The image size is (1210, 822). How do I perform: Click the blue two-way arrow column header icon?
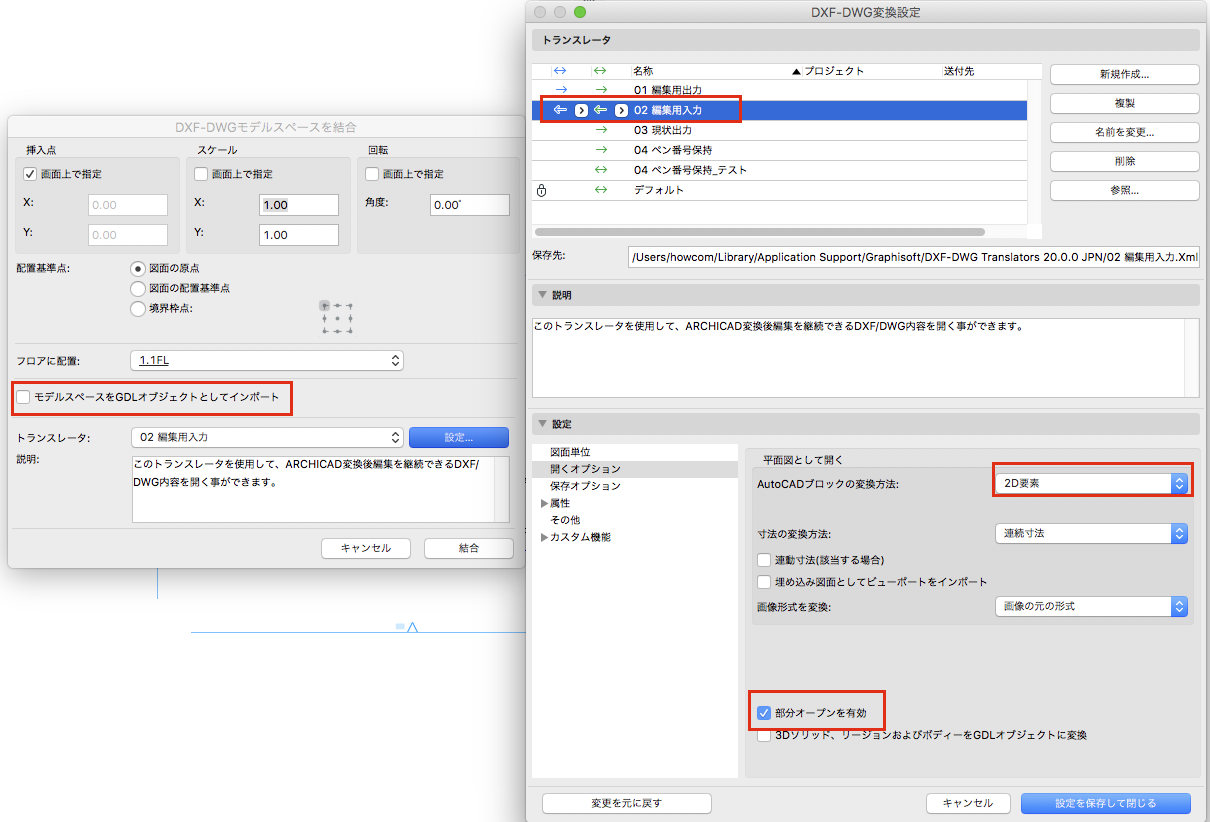pos(560,71)
